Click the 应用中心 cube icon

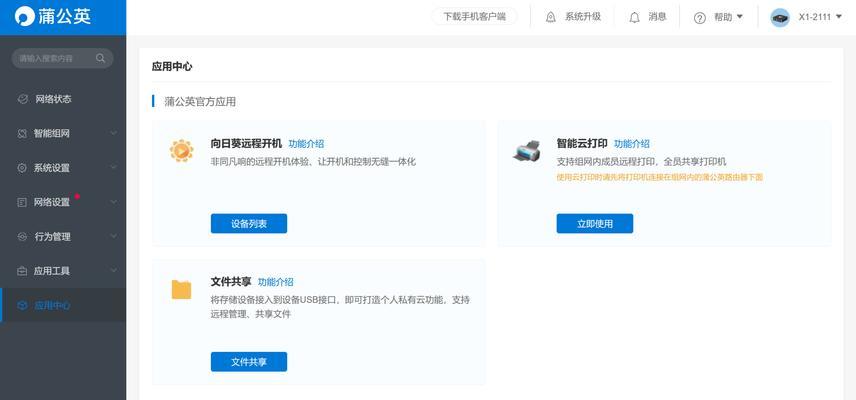click(x=22, y=306)
